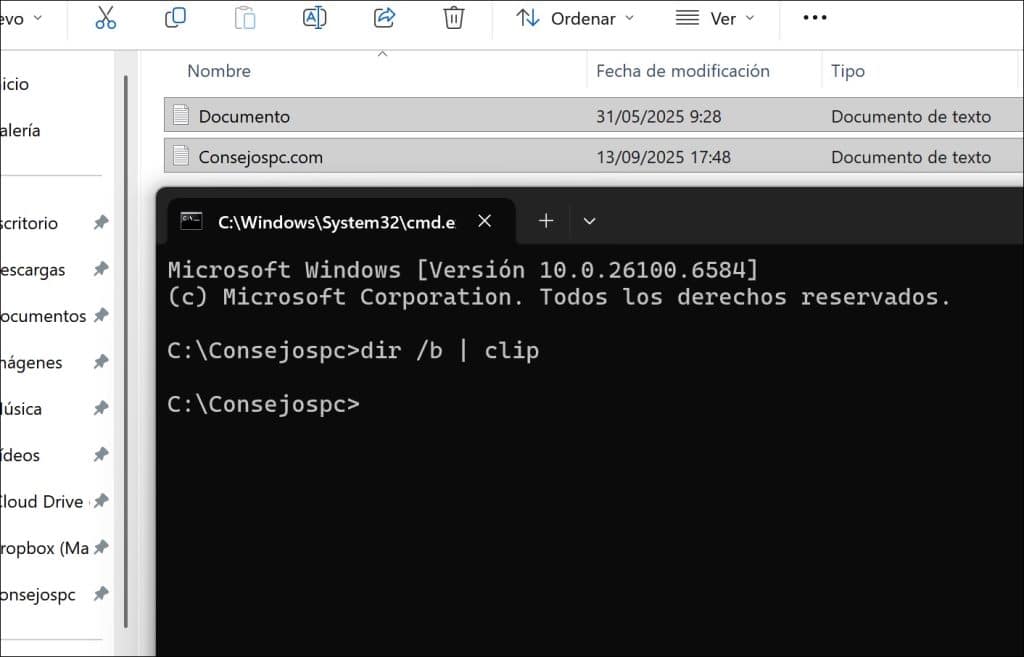Unpin Documentos using its pin icon
This screenshot has height=657, width=1024.
coord(99,316)
